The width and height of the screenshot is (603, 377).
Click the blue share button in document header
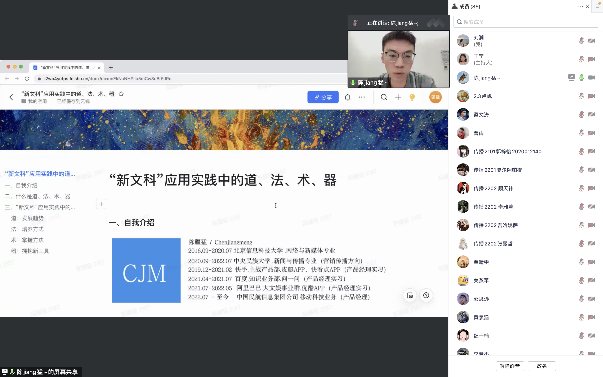pos(323,97)
